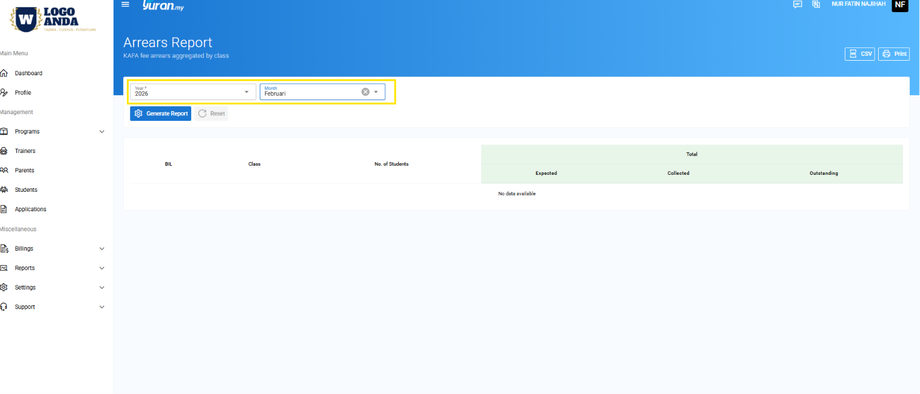The image size is (920, 394).
Task: Click the Settings gear icon
Action: (4, 287)
